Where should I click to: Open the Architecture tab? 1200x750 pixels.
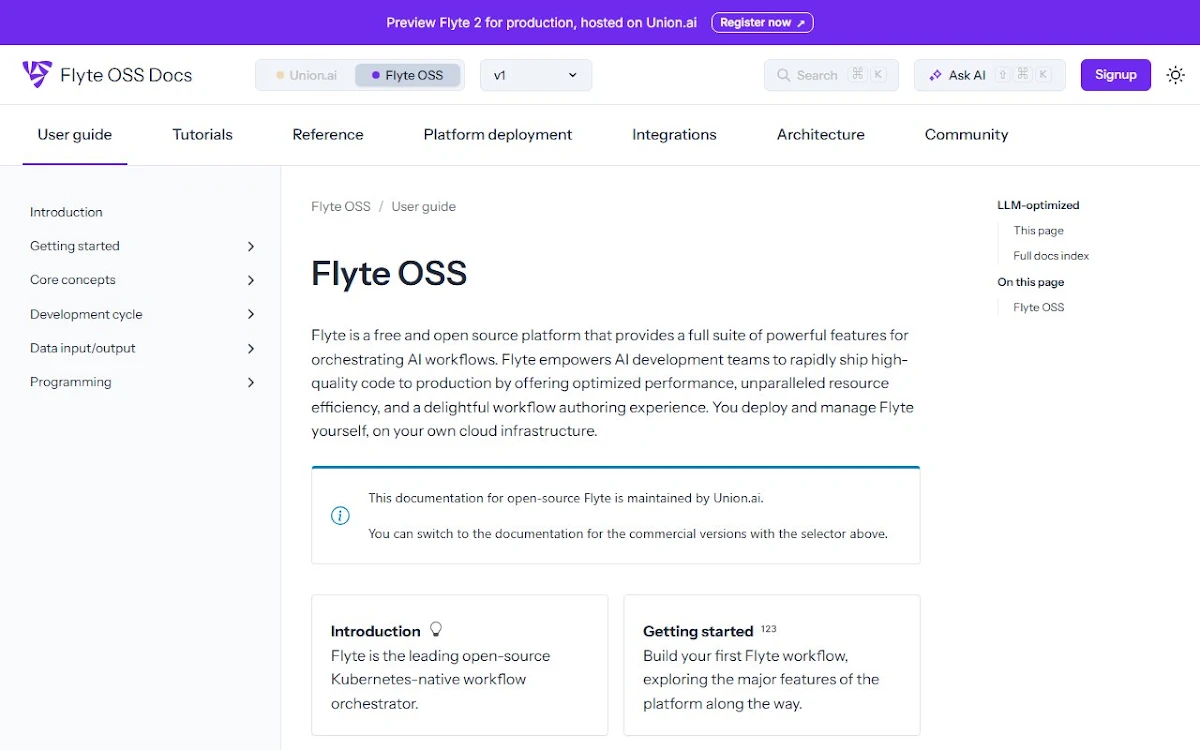pos(821,134)
